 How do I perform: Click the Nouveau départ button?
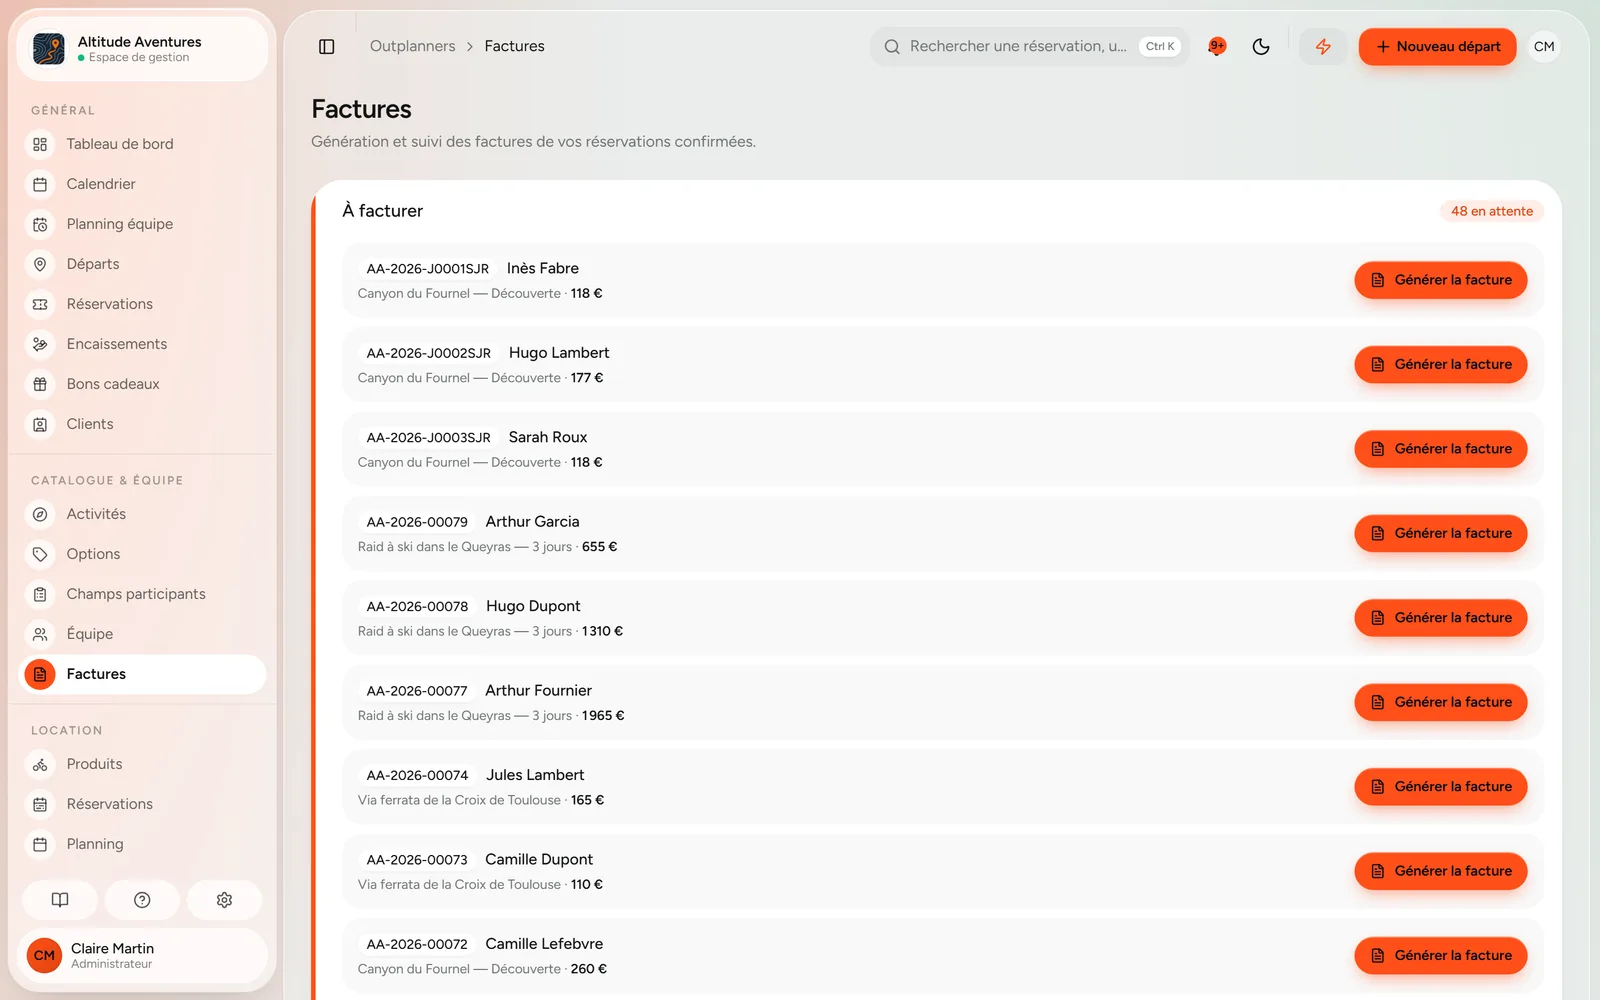pos(1437,47)
